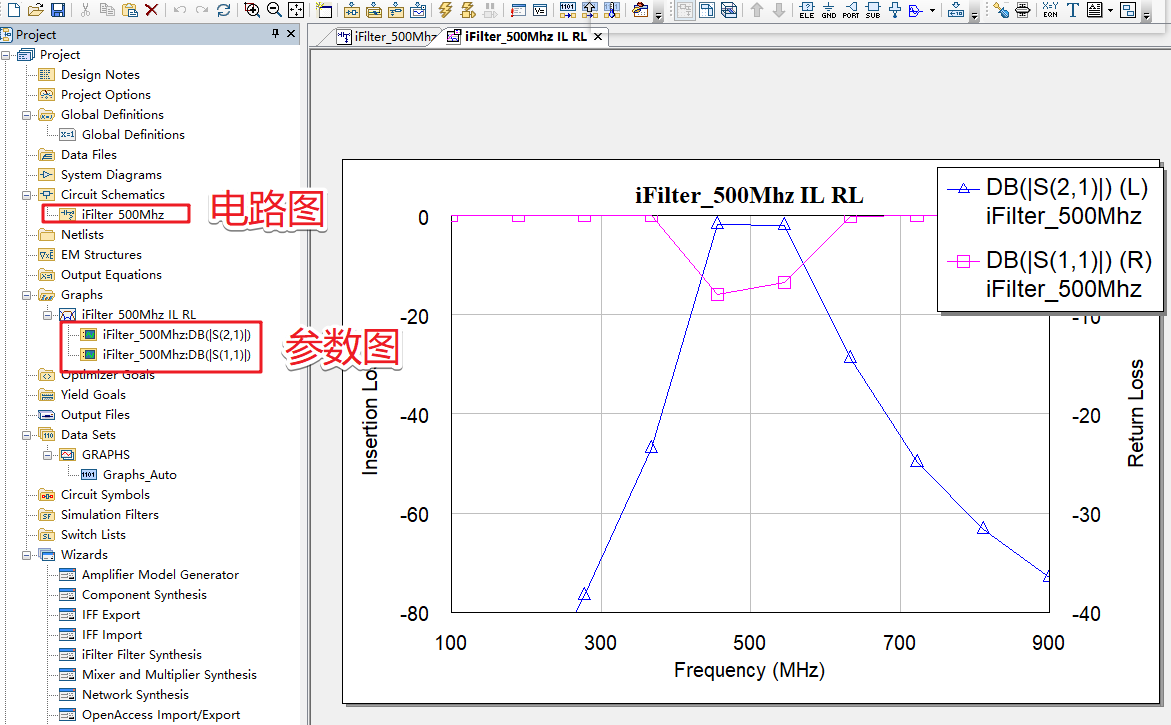Run analysis with the lightning bolt icon
This screenshot has height=725, width=1171.
click(446, 10)
